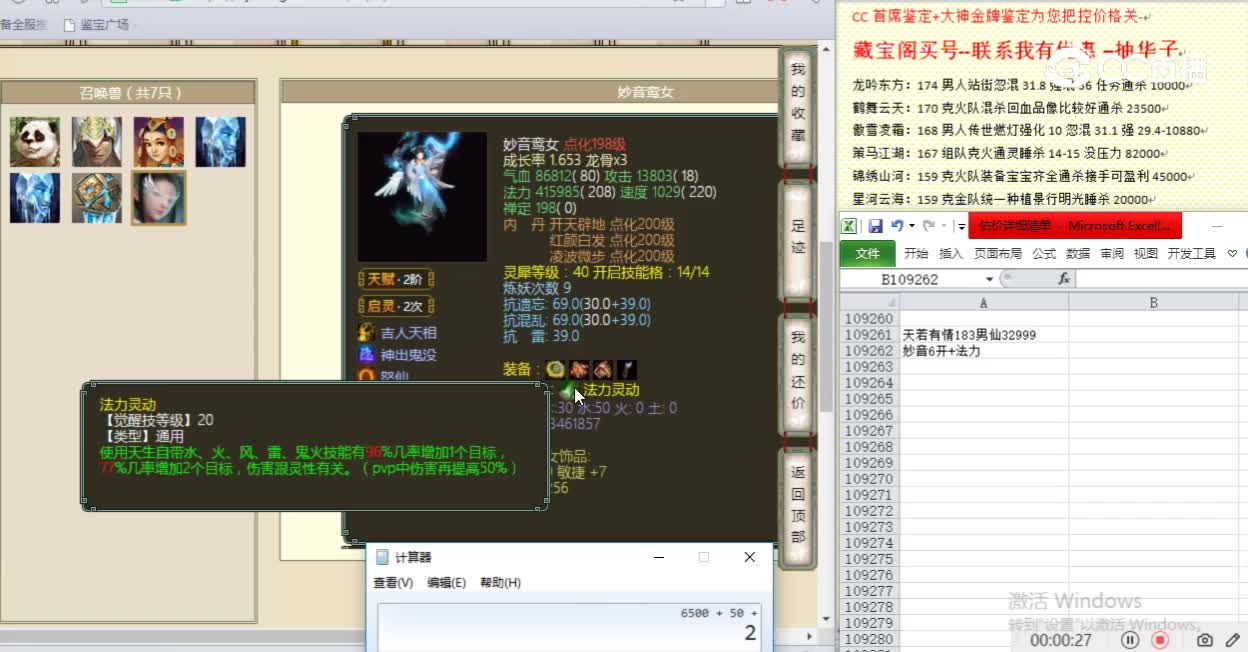Image resolution: width=1248 pixels, height=652 pixels.
Task: Open calculator 帮助(H) menu
Action: pos(500,583)
